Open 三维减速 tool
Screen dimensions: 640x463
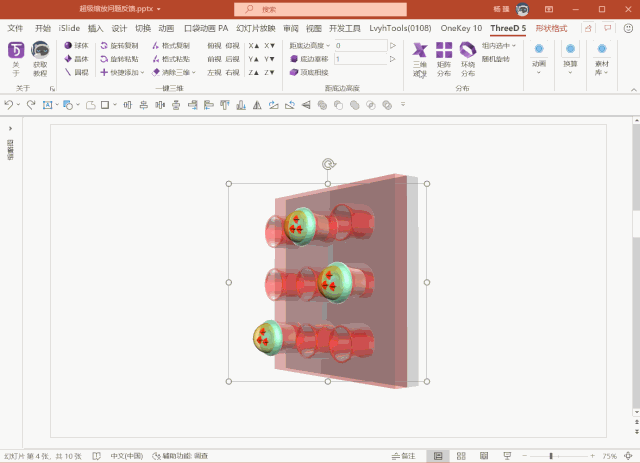tap(420, 60)
